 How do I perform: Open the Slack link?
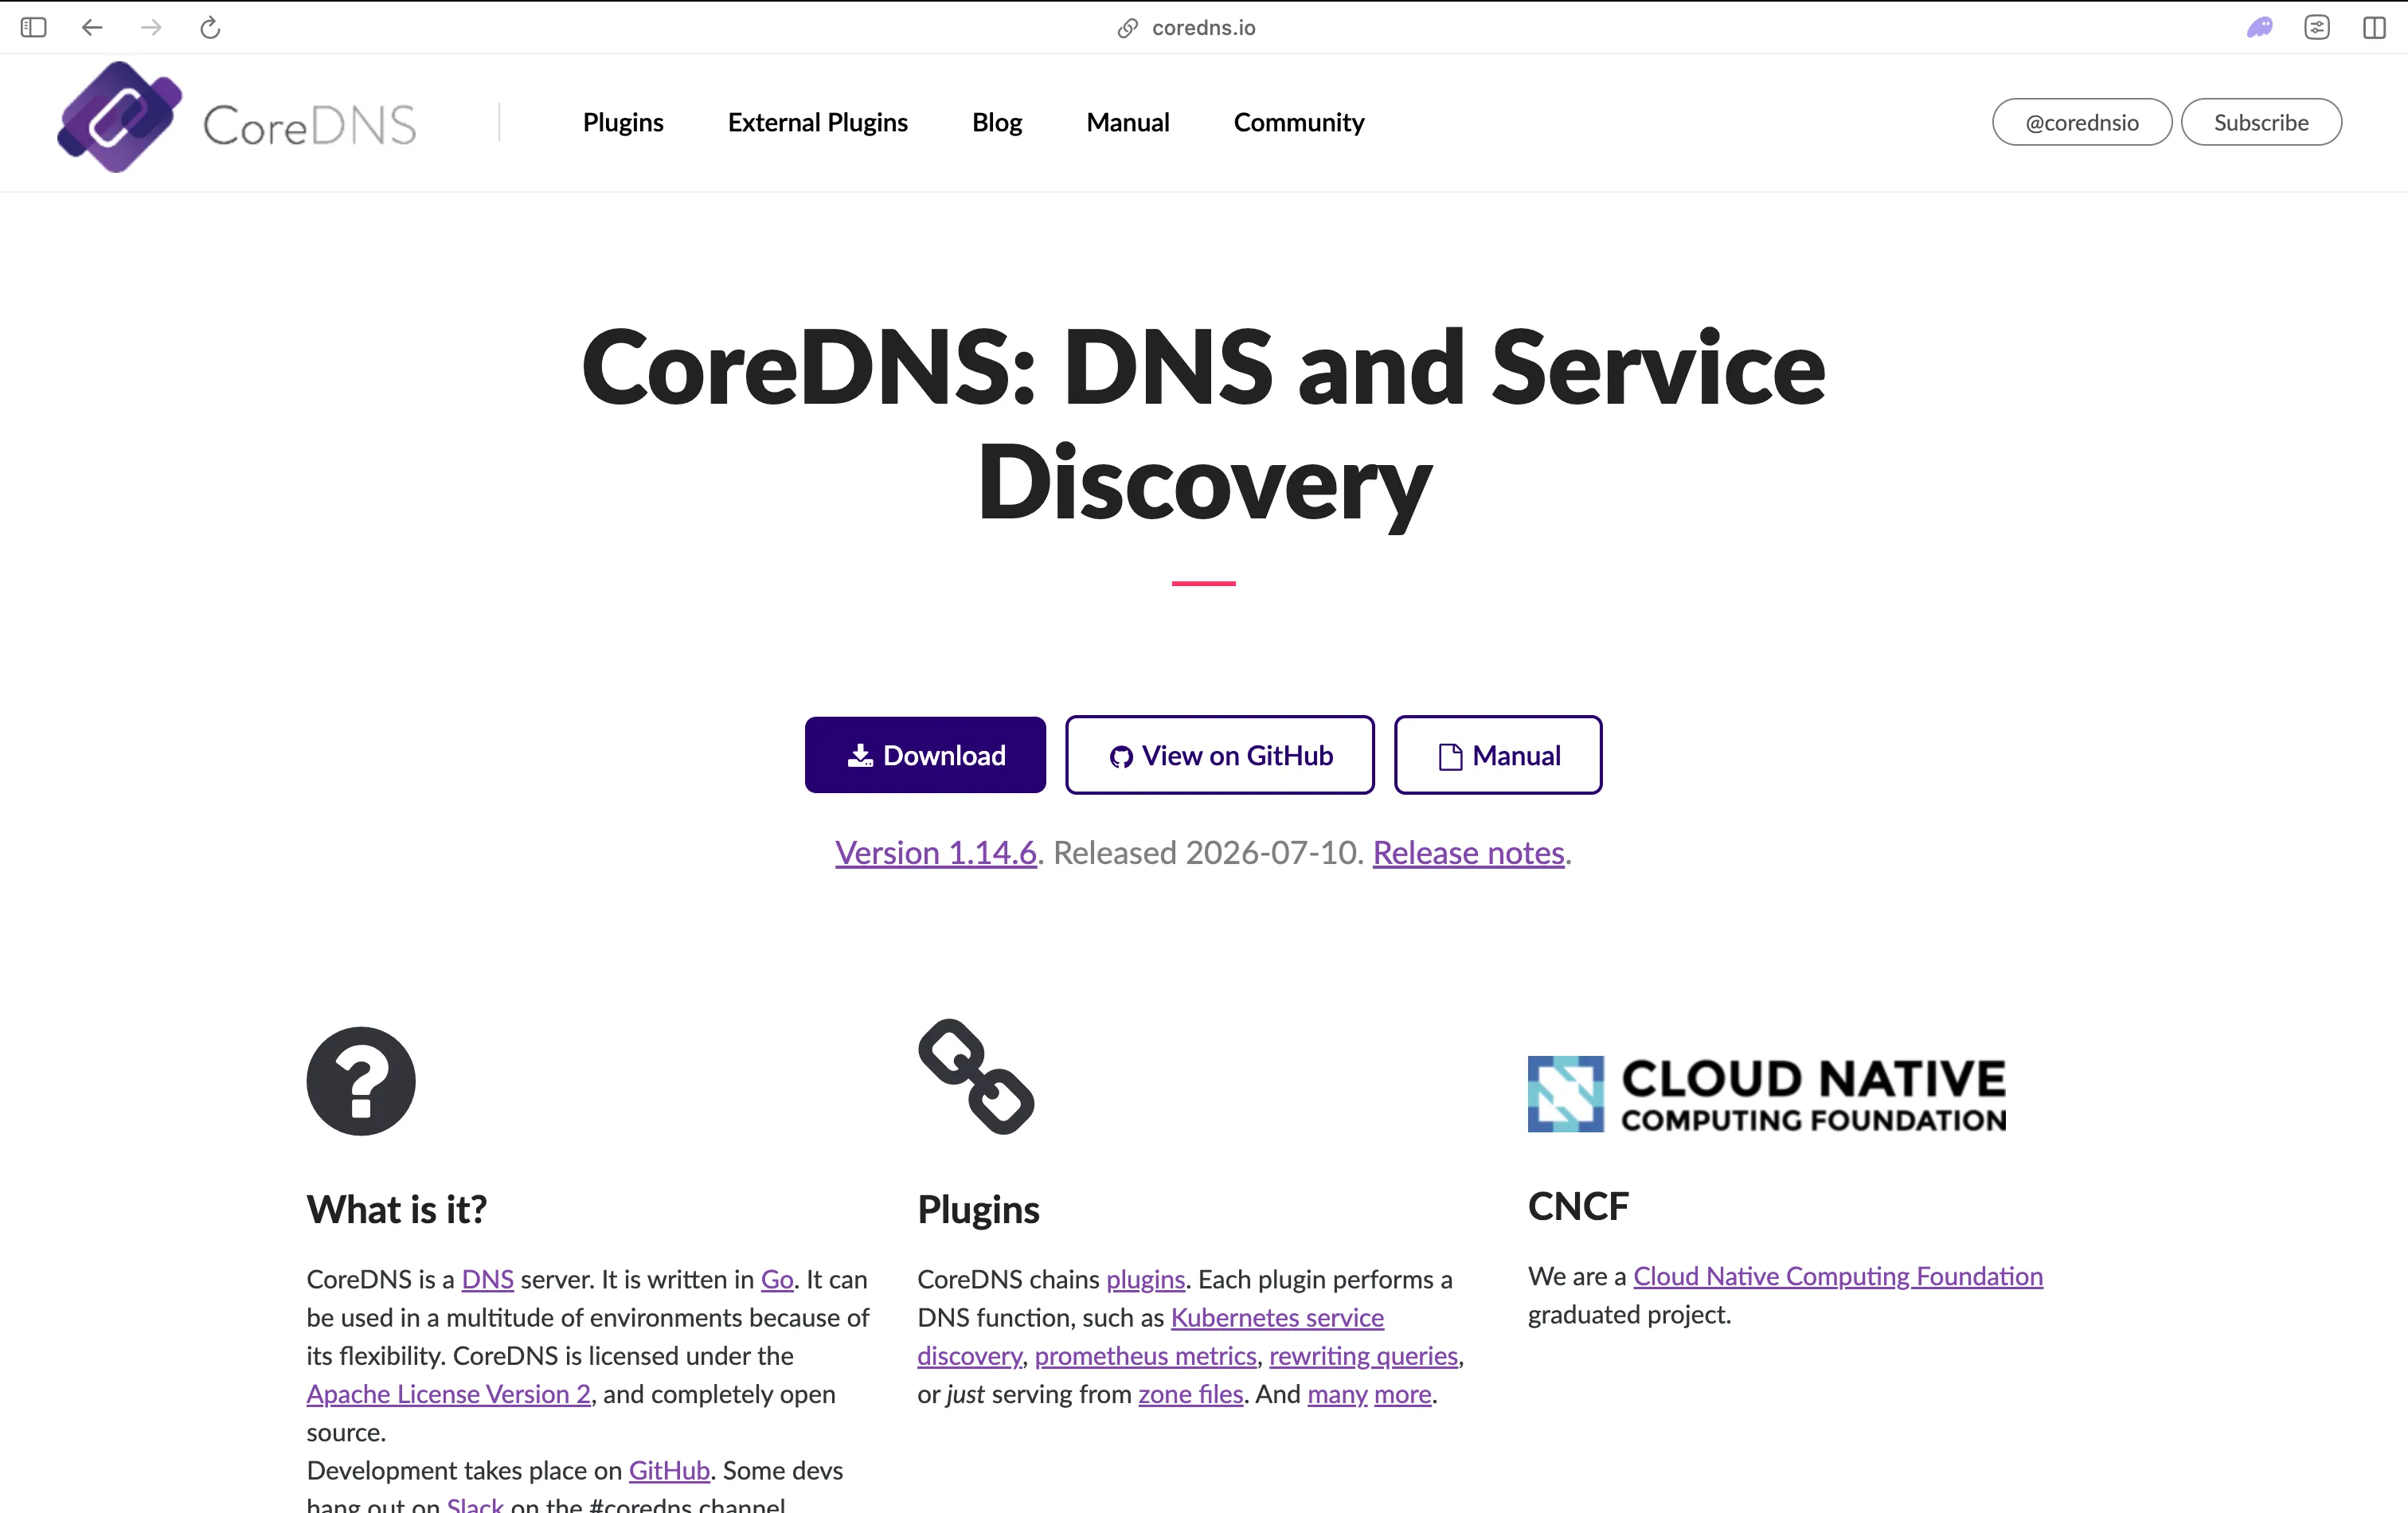(475, 1505)
